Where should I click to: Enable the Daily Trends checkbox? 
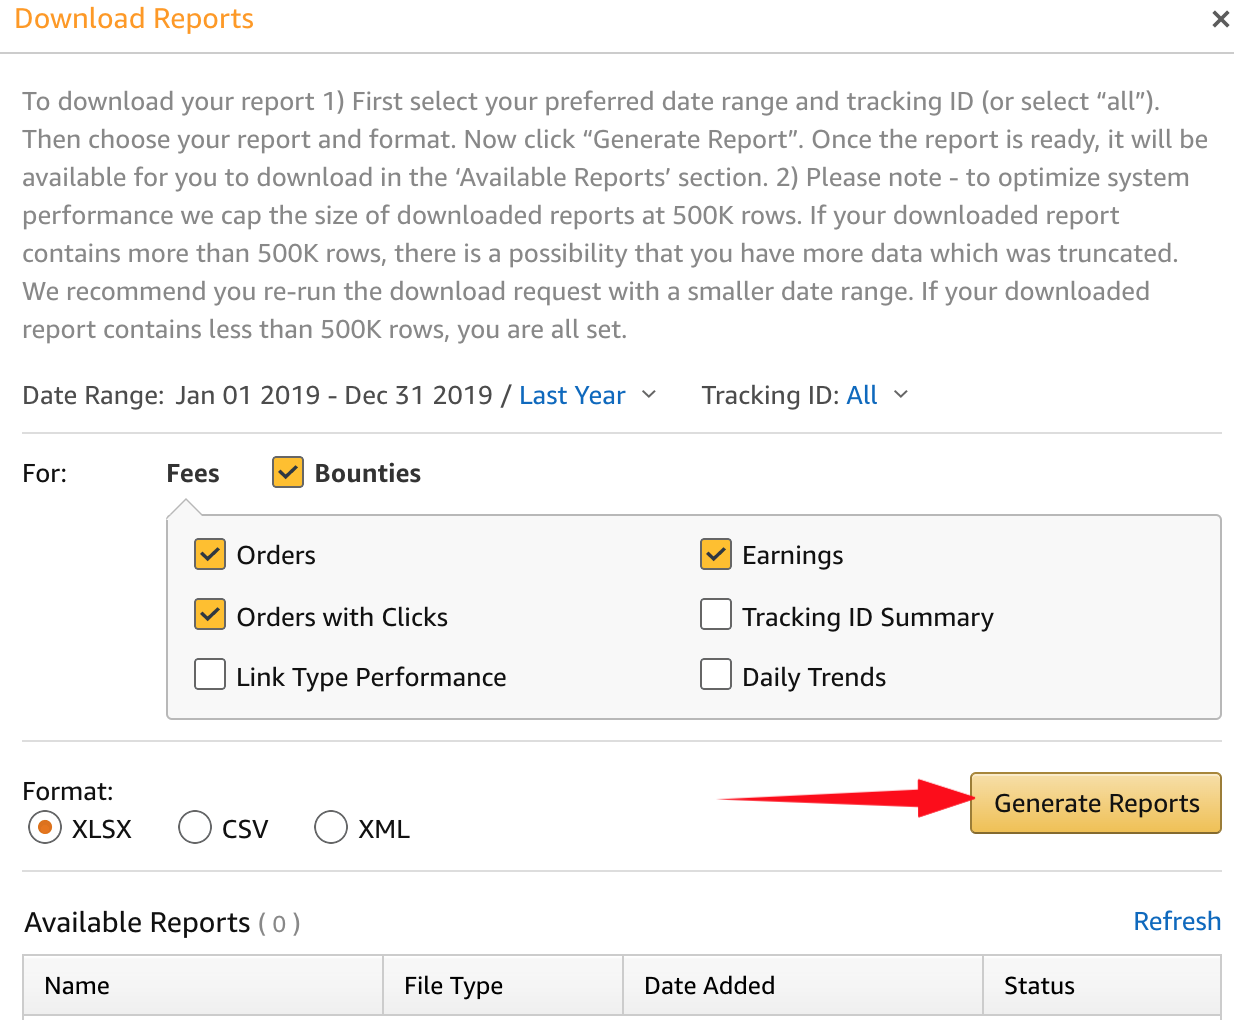(716, 675)
